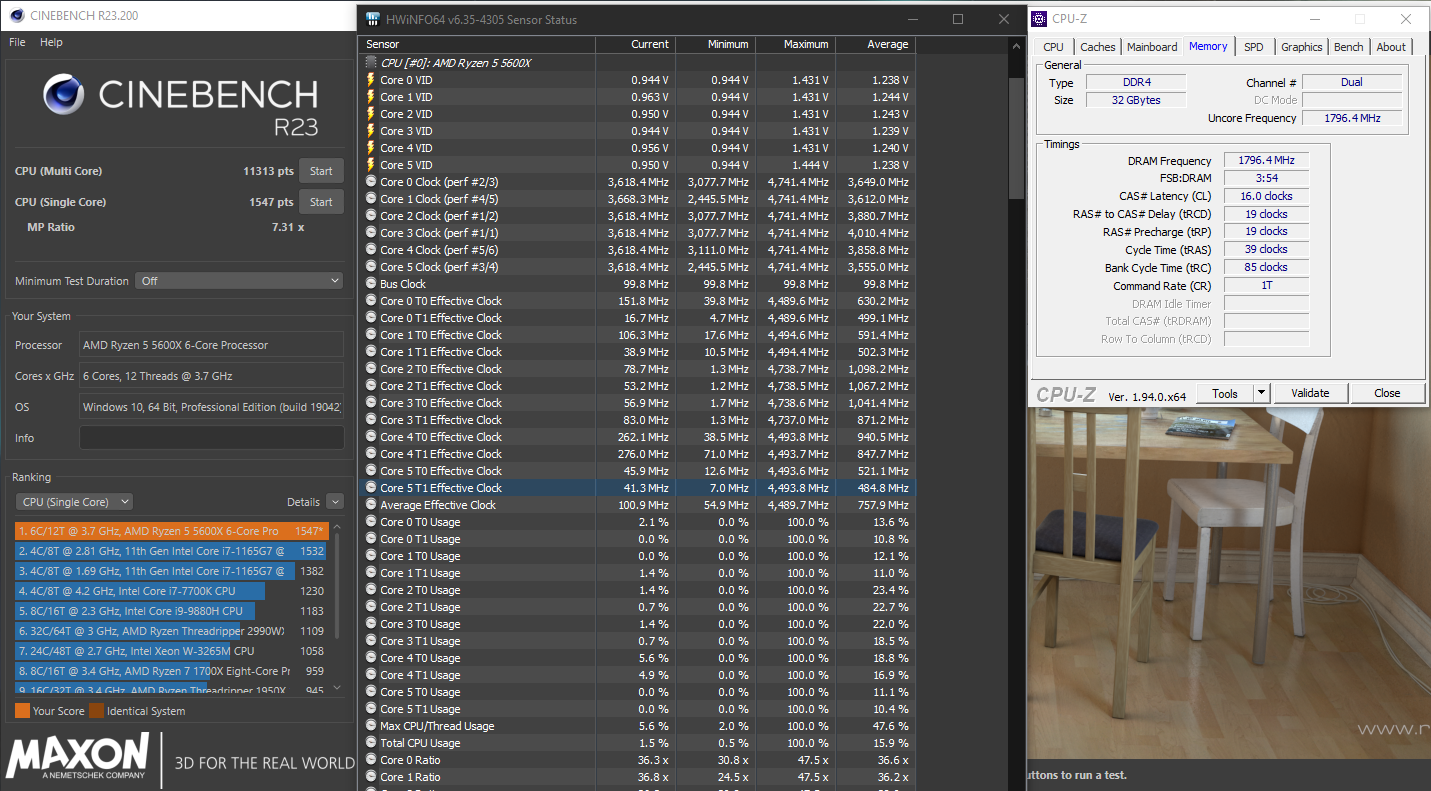Switch to the SPD tab in CPU-Z
The width and height of the screenshot is (1431, 791).
(1253, 47)
